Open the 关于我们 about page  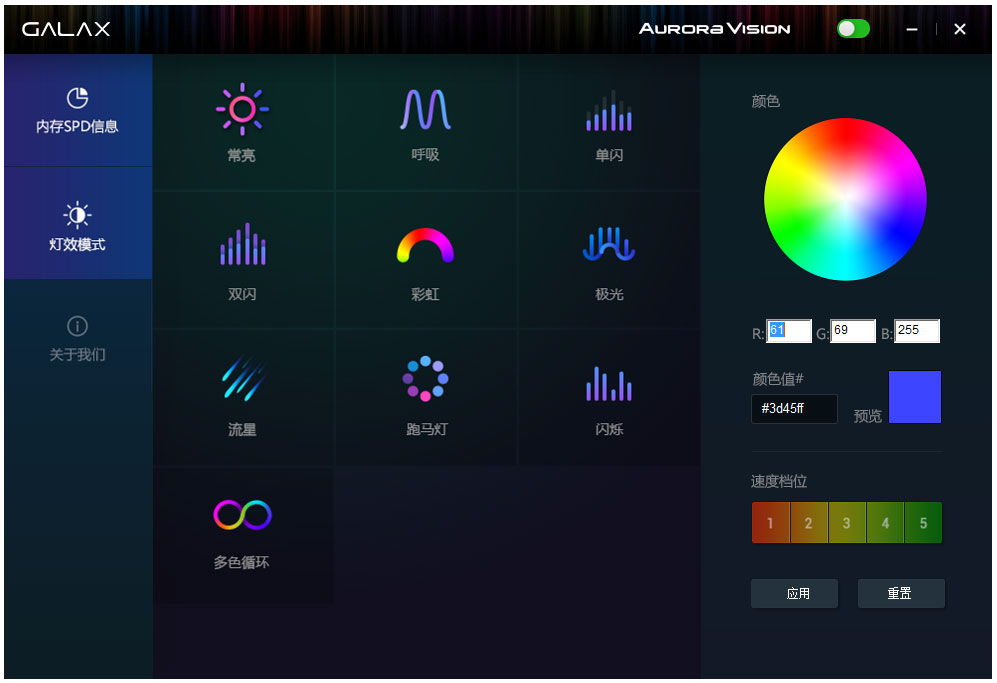click(77, 339)
